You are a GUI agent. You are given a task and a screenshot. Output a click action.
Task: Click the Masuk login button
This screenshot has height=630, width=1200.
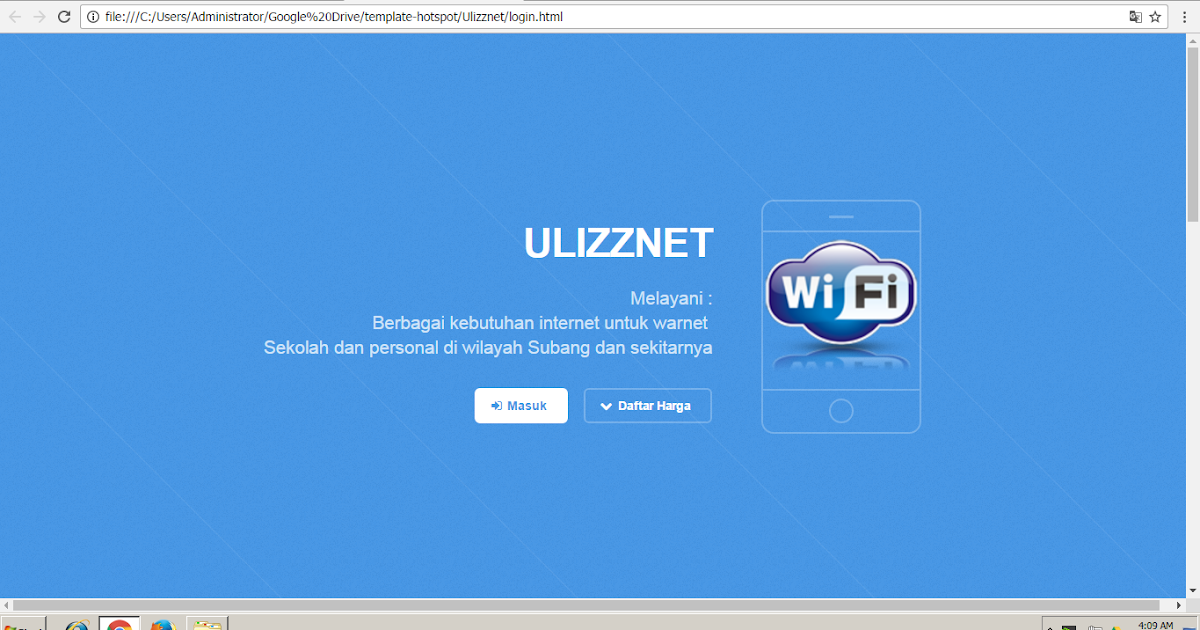[x=521, y=406]
